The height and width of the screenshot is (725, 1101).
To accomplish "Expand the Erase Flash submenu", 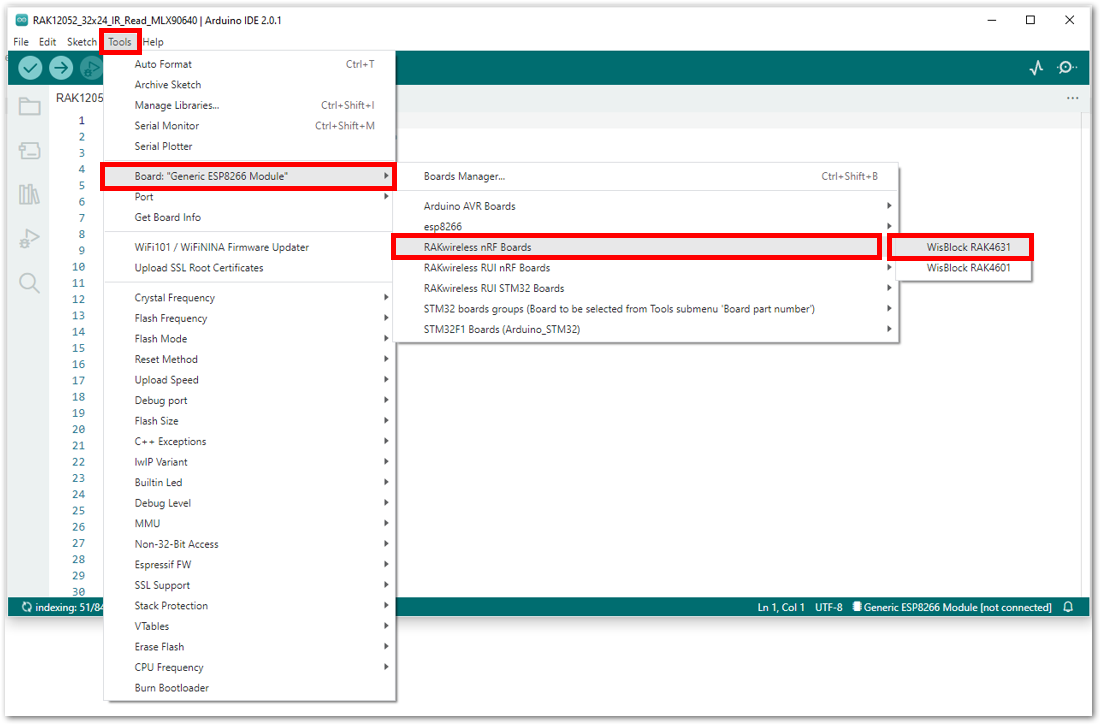I will 250,646.
